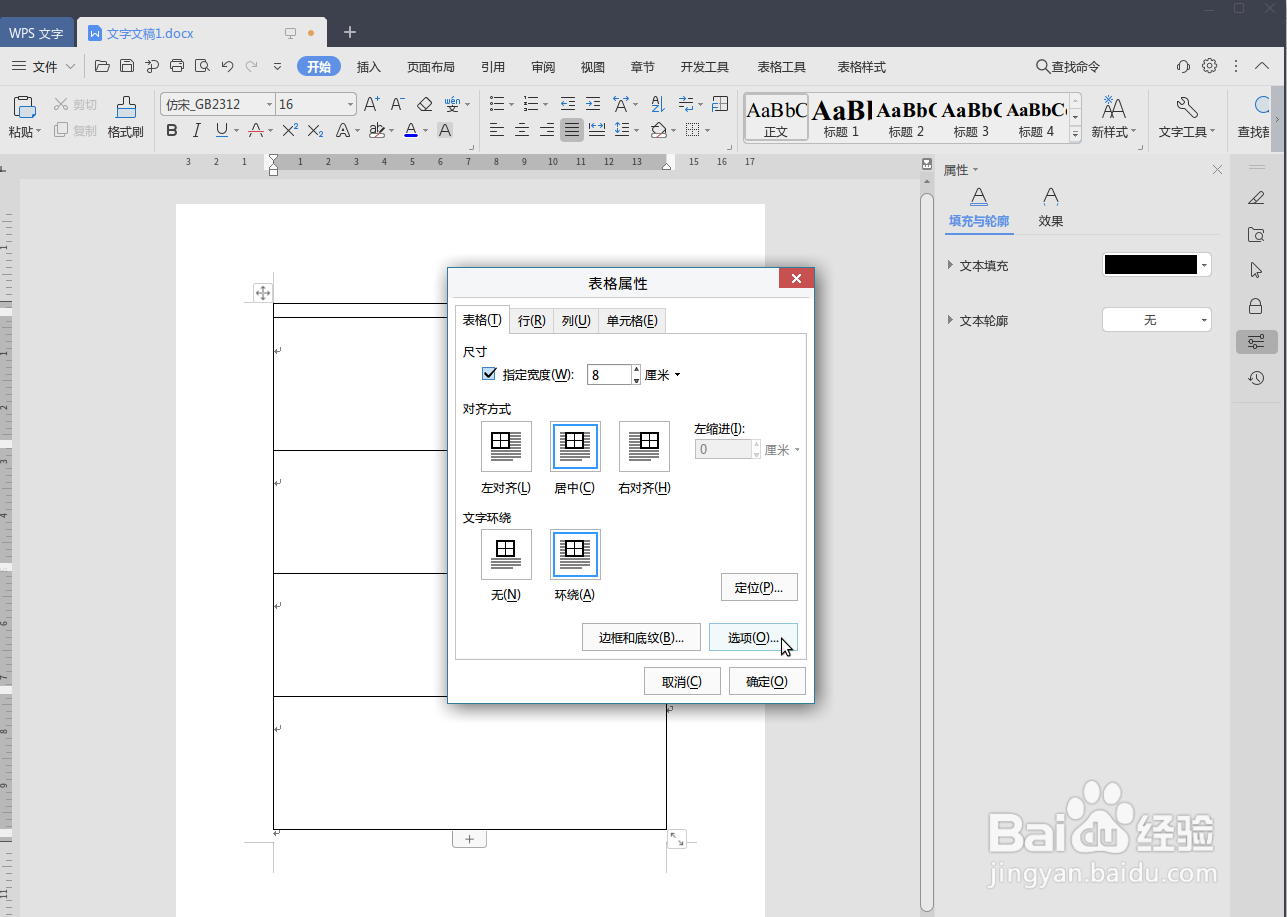1287x917 pixels.
Task: Center text in ribbon
Action: click(x=522, y=130)
